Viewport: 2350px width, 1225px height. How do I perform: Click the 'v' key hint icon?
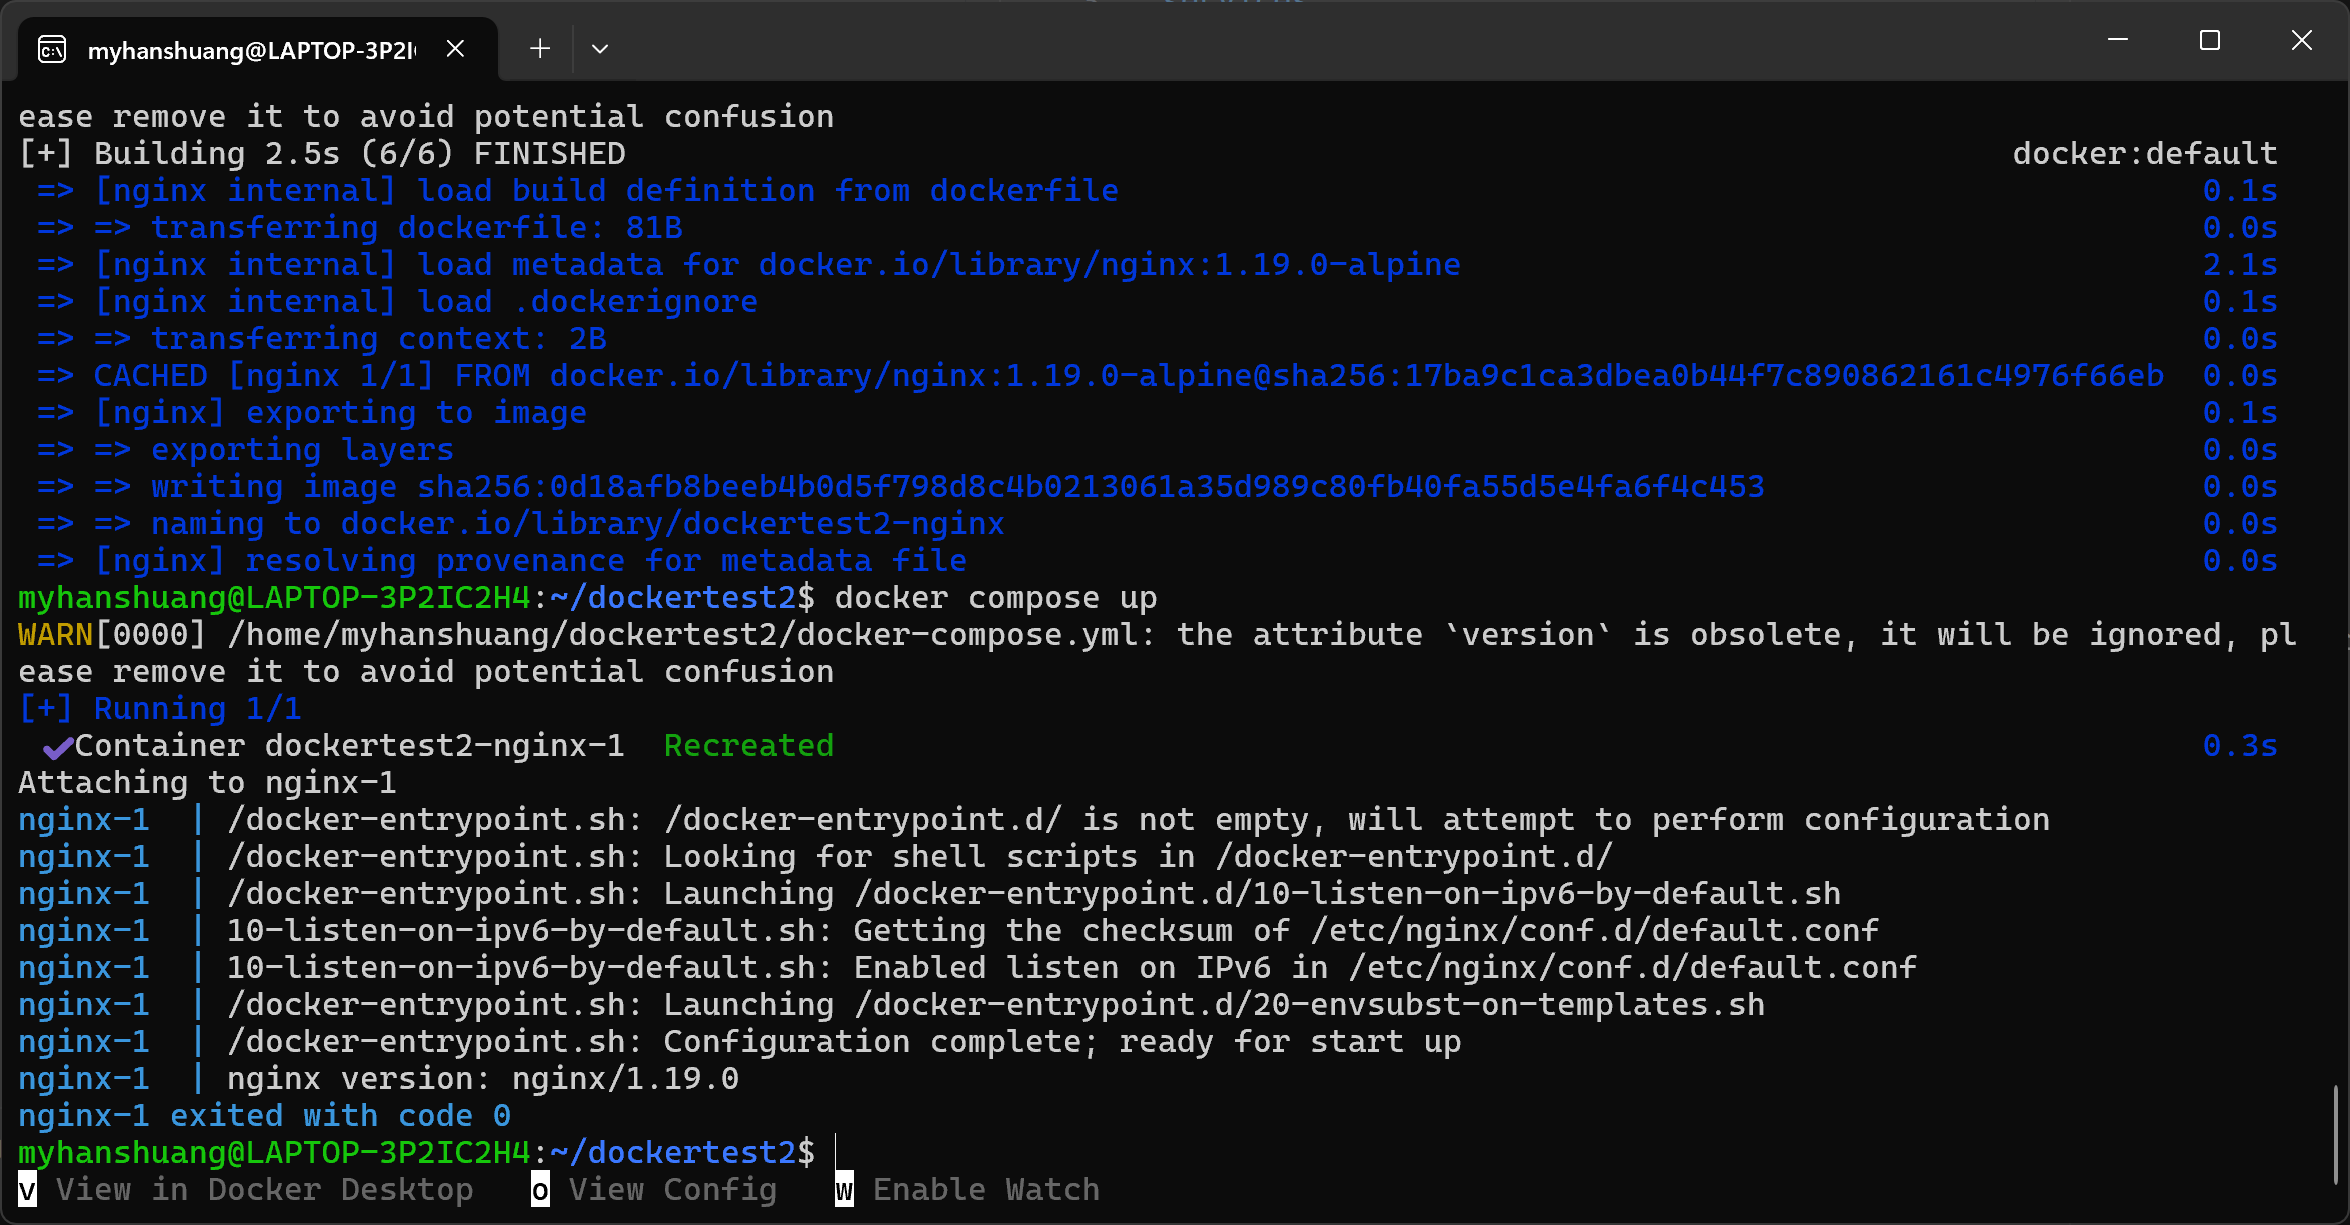(28, 1190)
